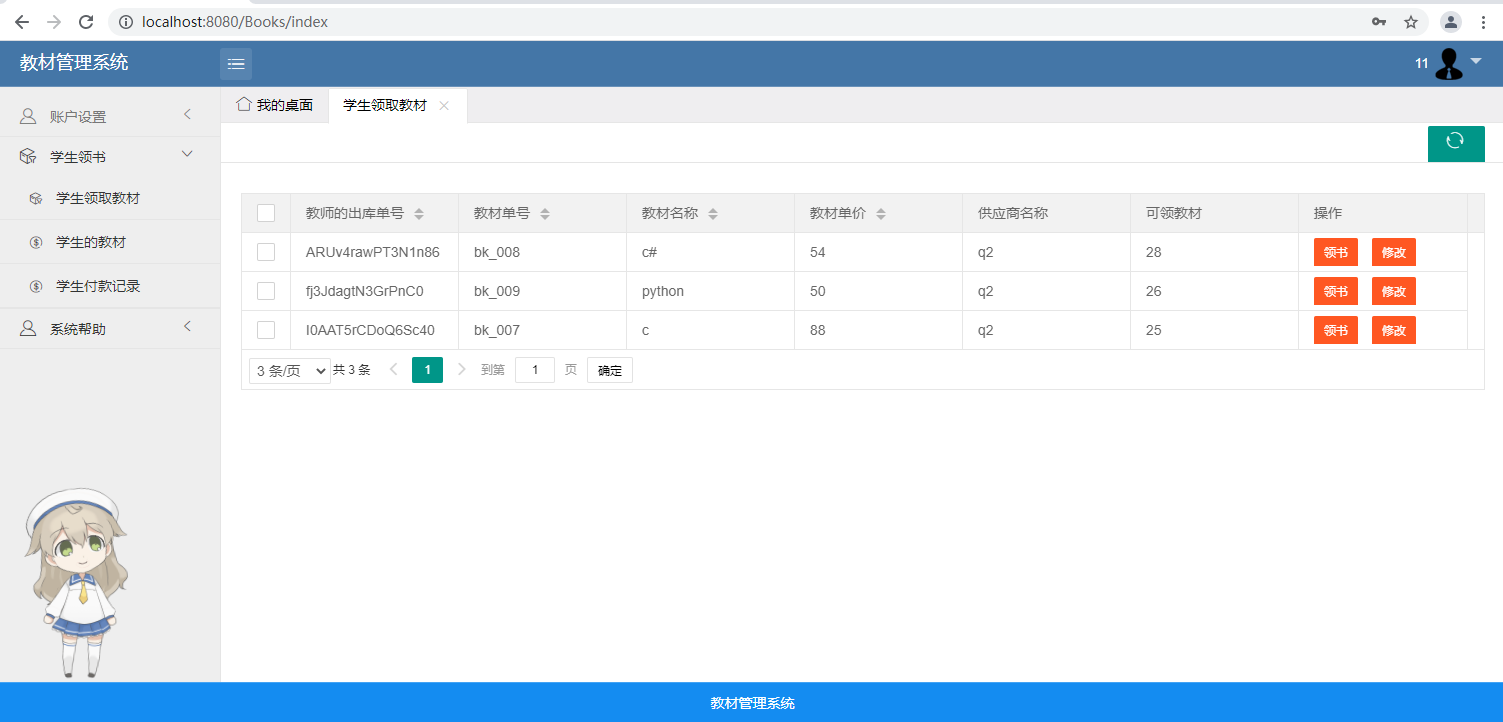Click the browser bookmark star icon
The image size is (1503, 722).
click(1411, 22)
